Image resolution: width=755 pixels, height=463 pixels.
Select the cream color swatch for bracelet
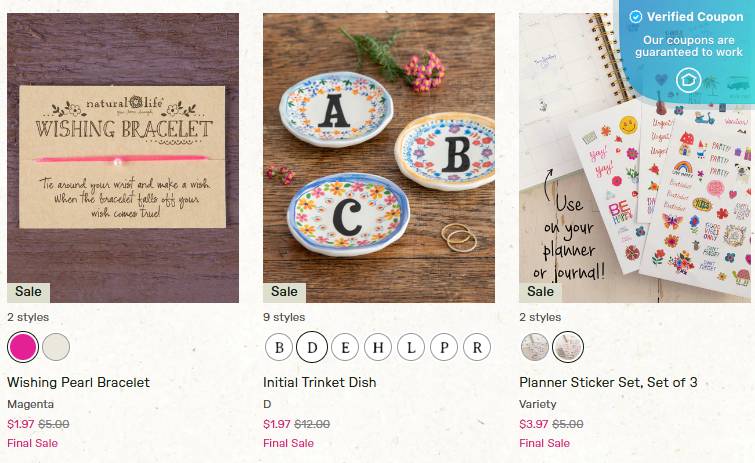click(56, 347)
